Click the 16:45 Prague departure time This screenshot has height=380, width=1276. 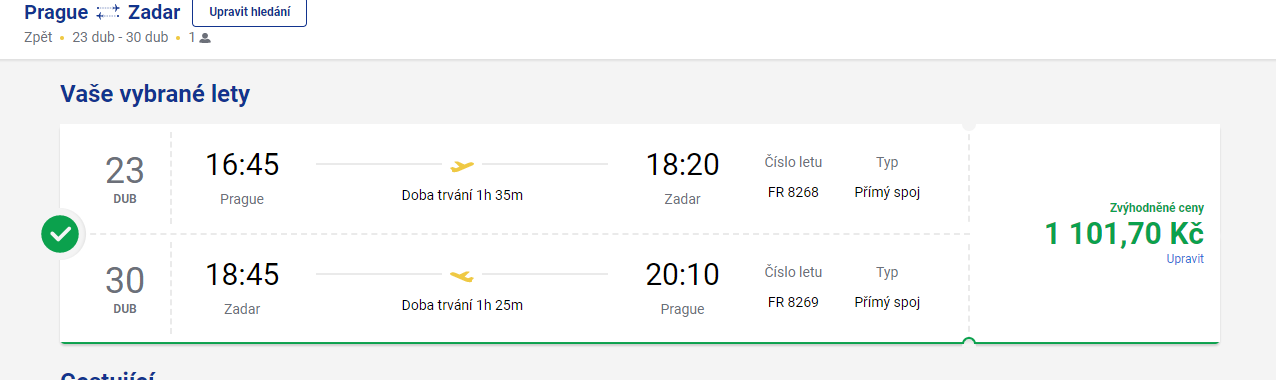[x=242, y=164]
